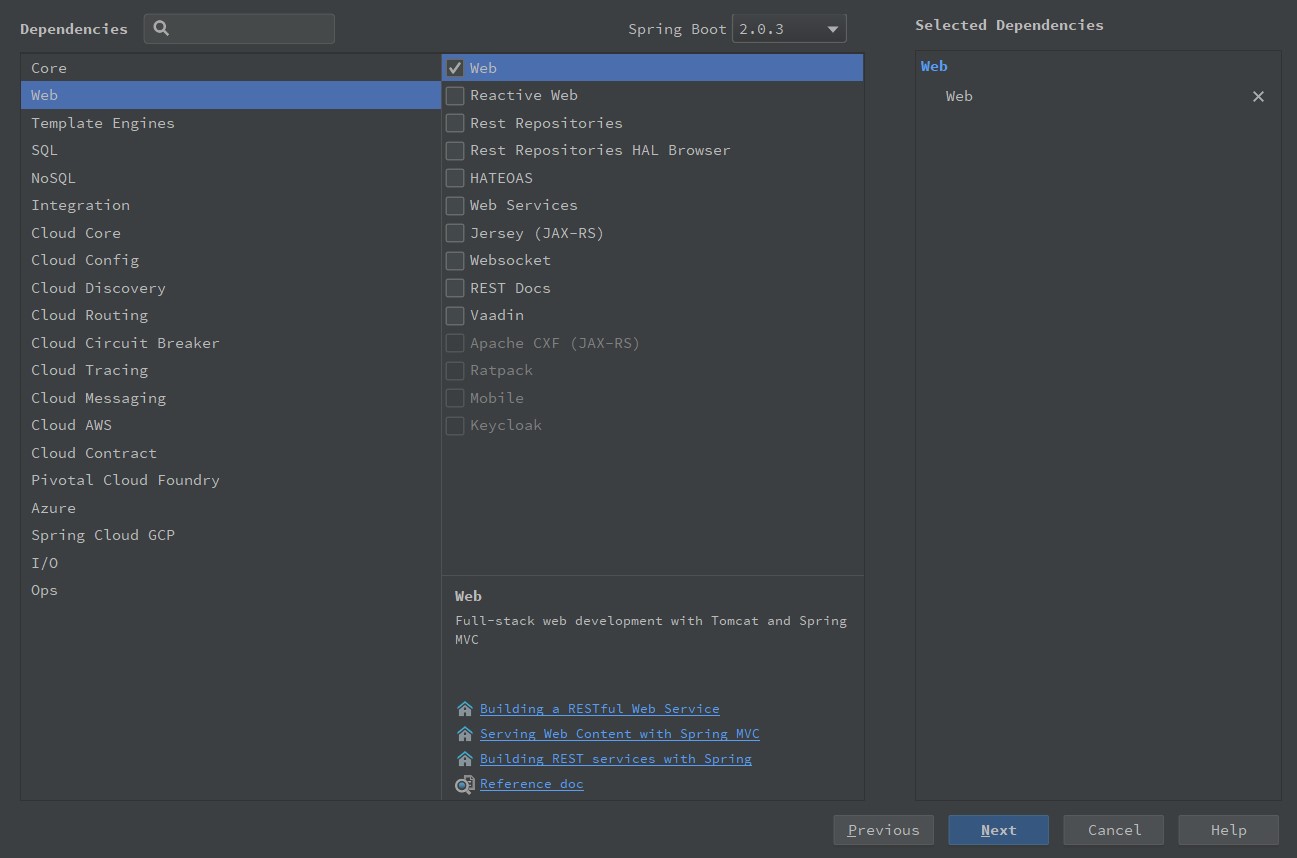Open the Ops category
The width and height of the screenshot is (1297, 858).
[230, 590]
